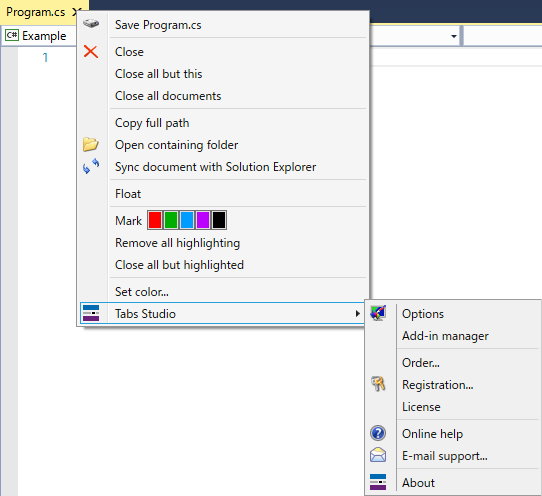The height and width of the screenshot is (496, 542).
Task: Select Save Program.cs menu entry
Action: pos(223,25)
